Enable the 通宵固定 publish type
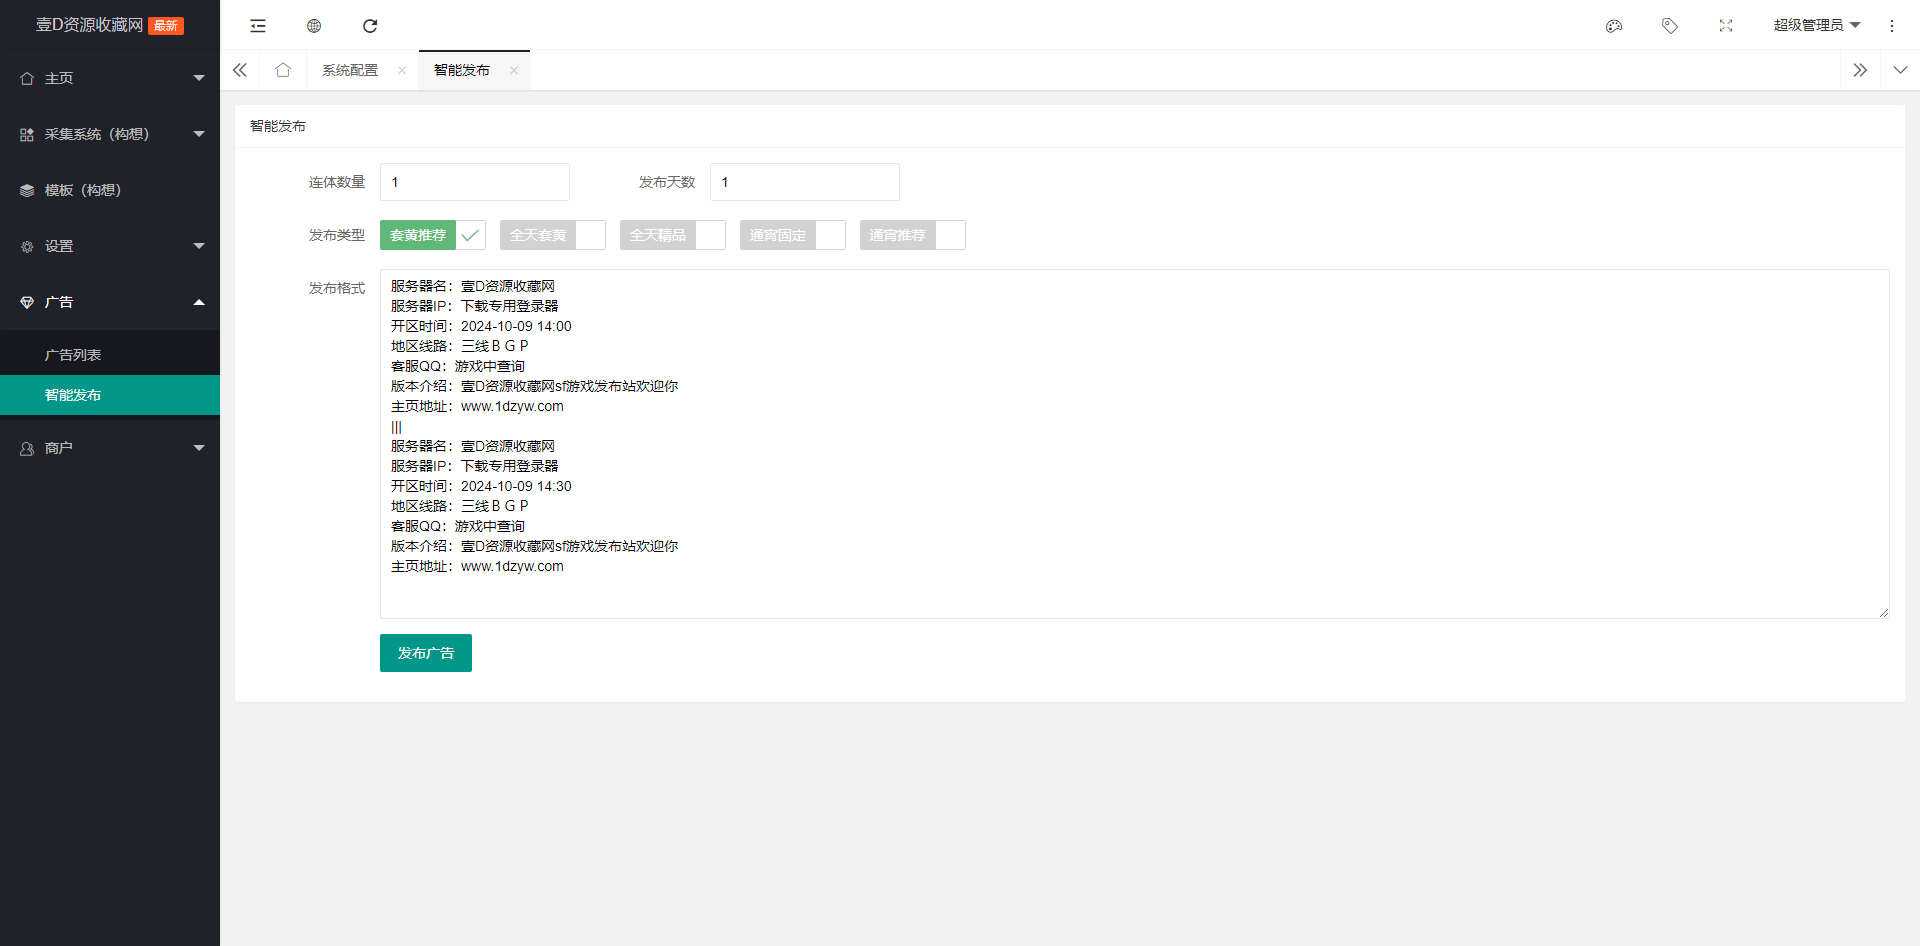 pos(792,235)
